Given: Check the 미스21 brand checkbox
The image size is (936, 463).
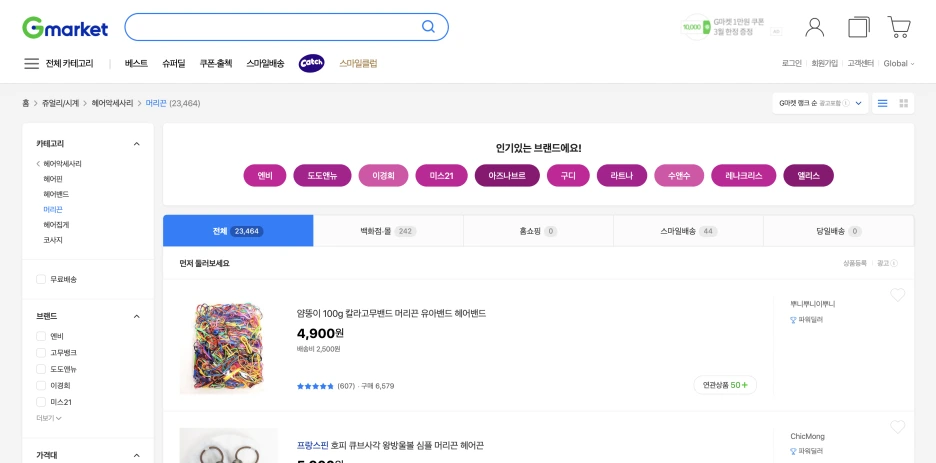Looking at the screenshot, I should click(41, 402).
